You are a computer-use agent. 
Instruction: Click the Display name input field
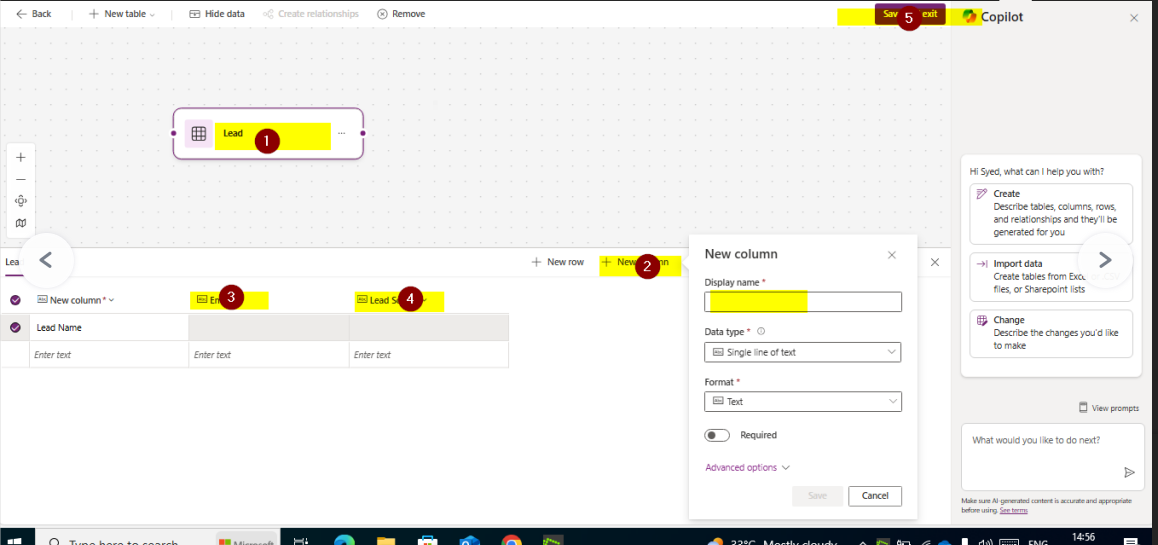coord(803,301)
